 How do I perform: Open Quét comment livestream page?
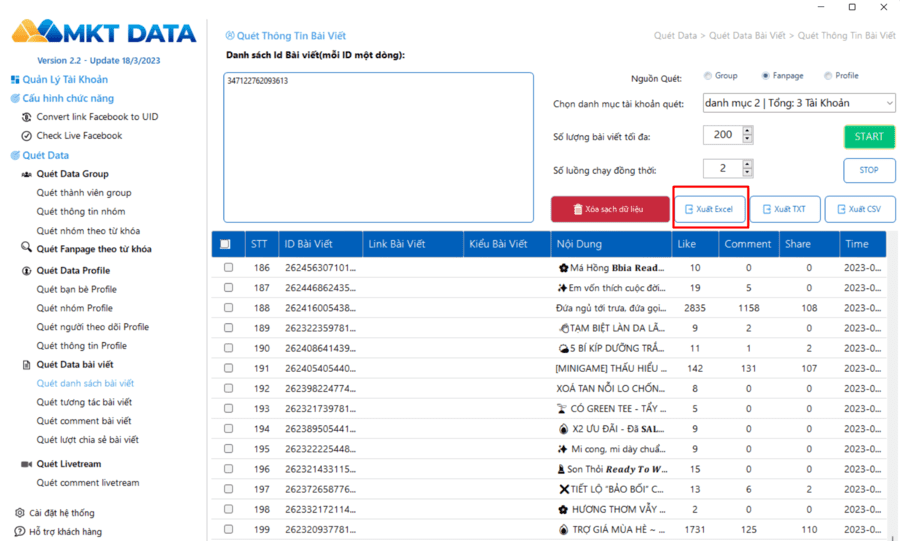click(88, 483)
